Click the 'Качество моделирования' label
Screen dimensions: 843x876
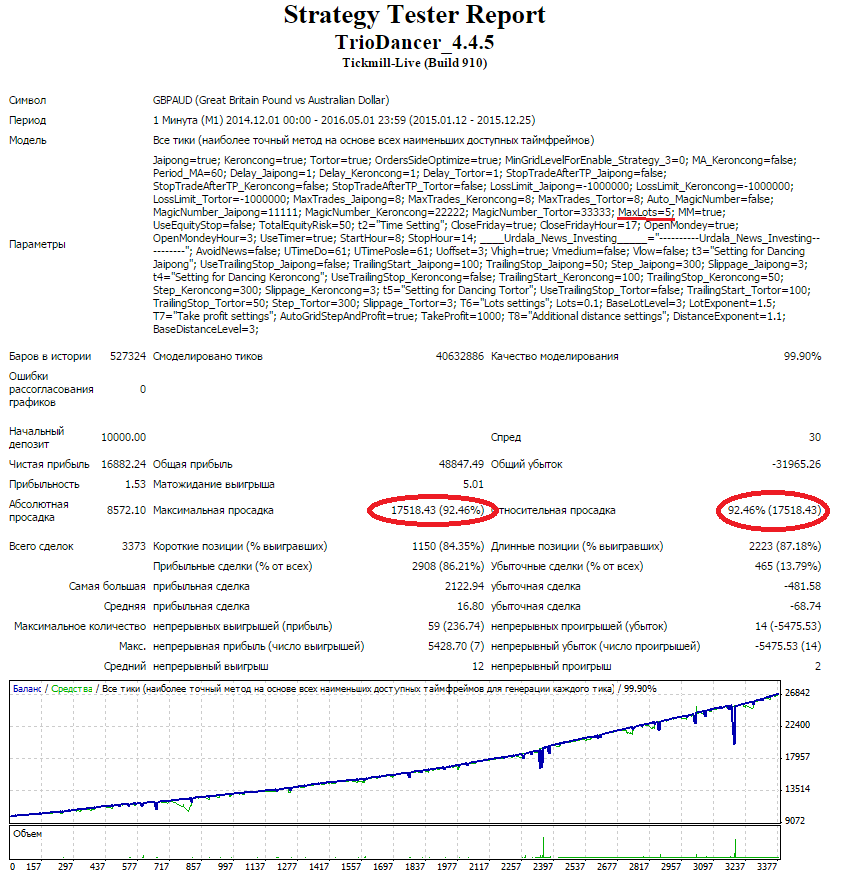pyautogui.click(x=555, y=356)
